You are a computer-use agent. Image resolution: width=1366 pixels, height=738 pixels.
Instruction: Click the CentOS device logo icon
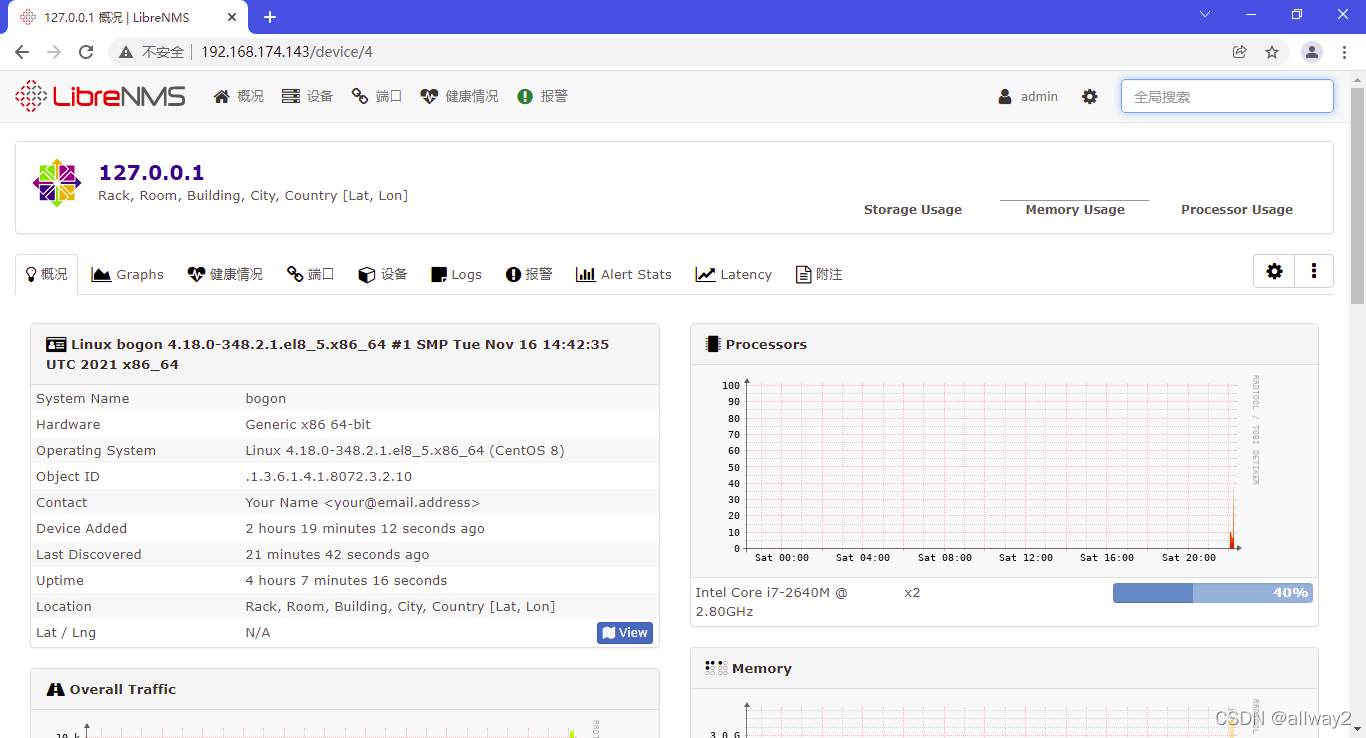(56, 183)
